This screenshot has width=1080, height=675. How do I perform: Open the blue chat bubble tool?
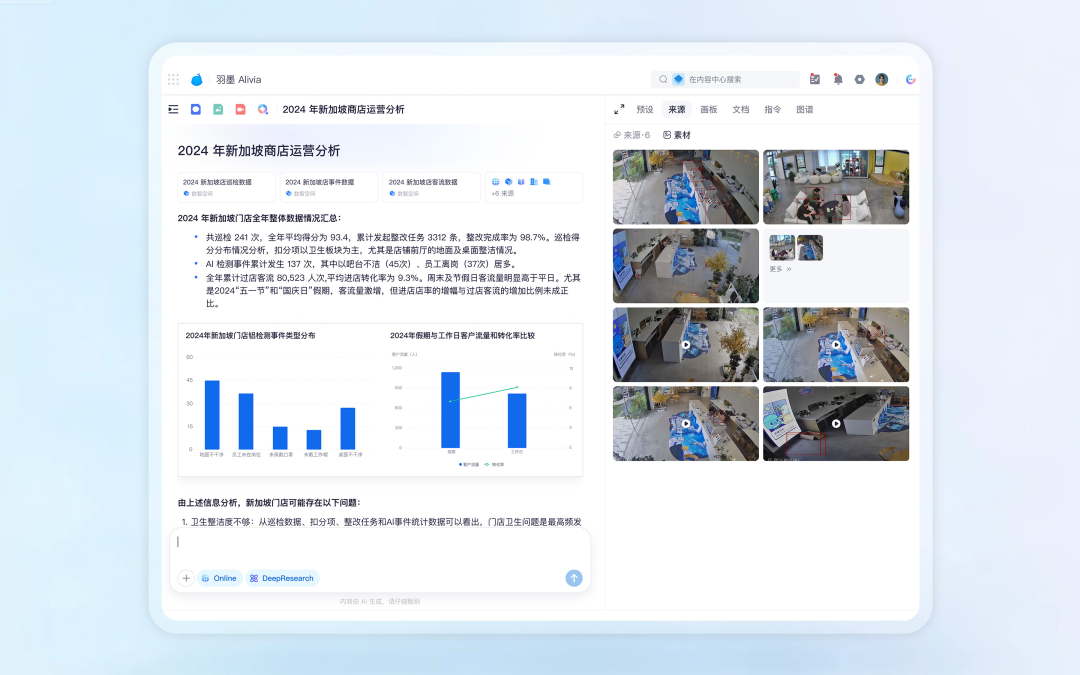196,110
